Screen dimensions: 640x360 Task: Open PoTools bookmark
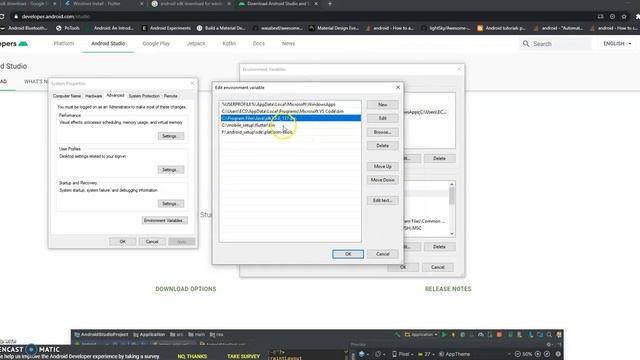pos(68,28)
